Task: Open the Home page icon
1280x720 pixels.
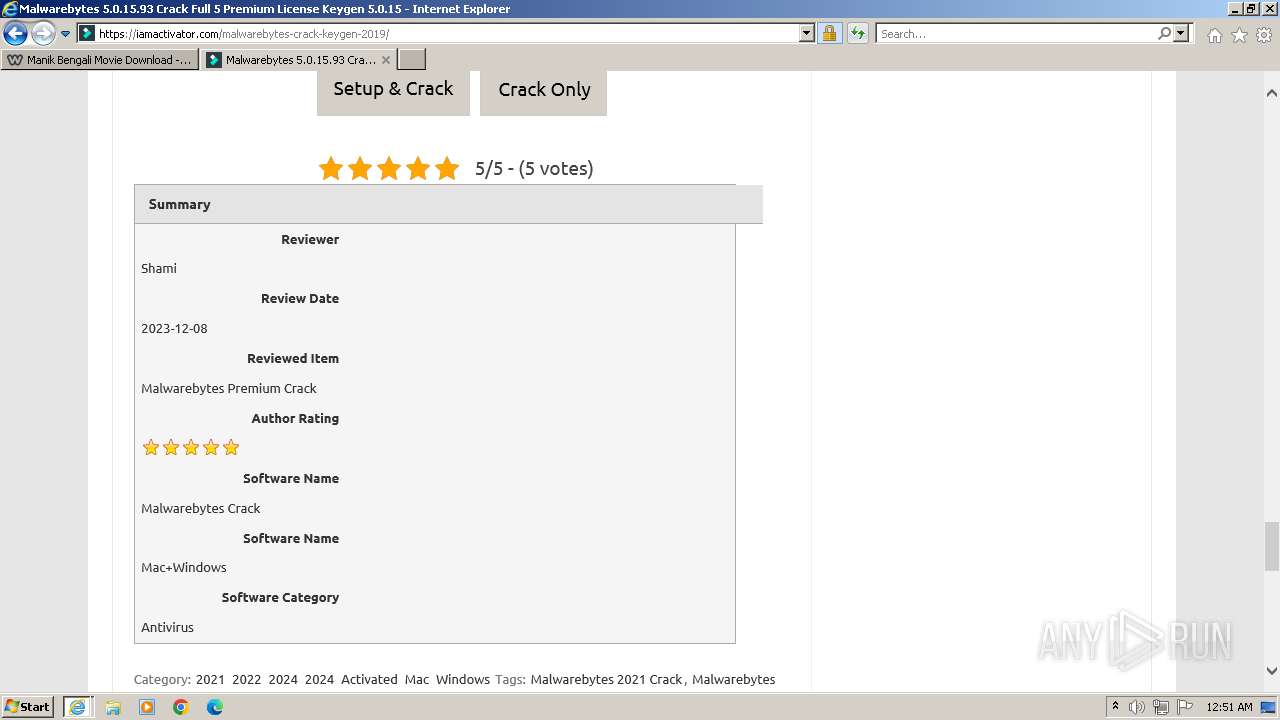Action: (x=1214, y=35)
